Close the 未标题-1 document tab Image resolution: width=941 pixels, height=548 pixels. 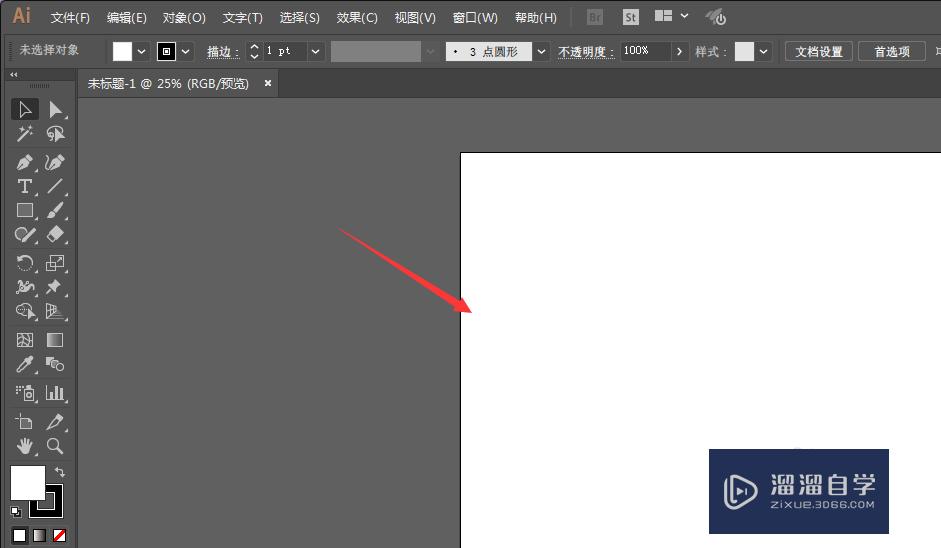point(268,83)
